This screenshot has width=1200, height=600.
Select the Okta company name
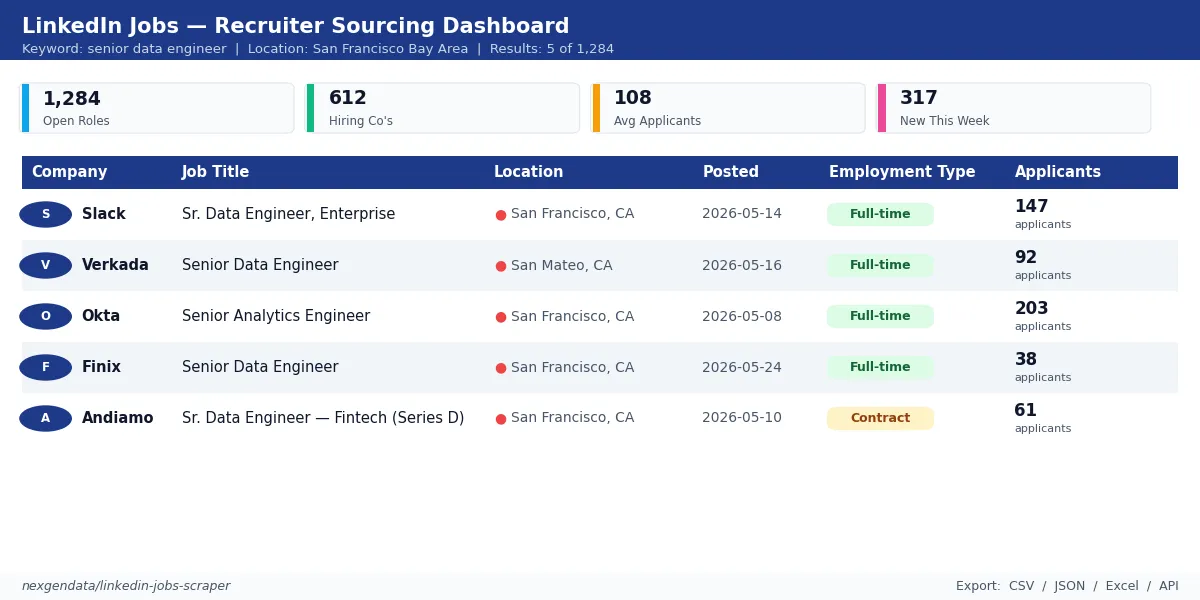(101, 317)
